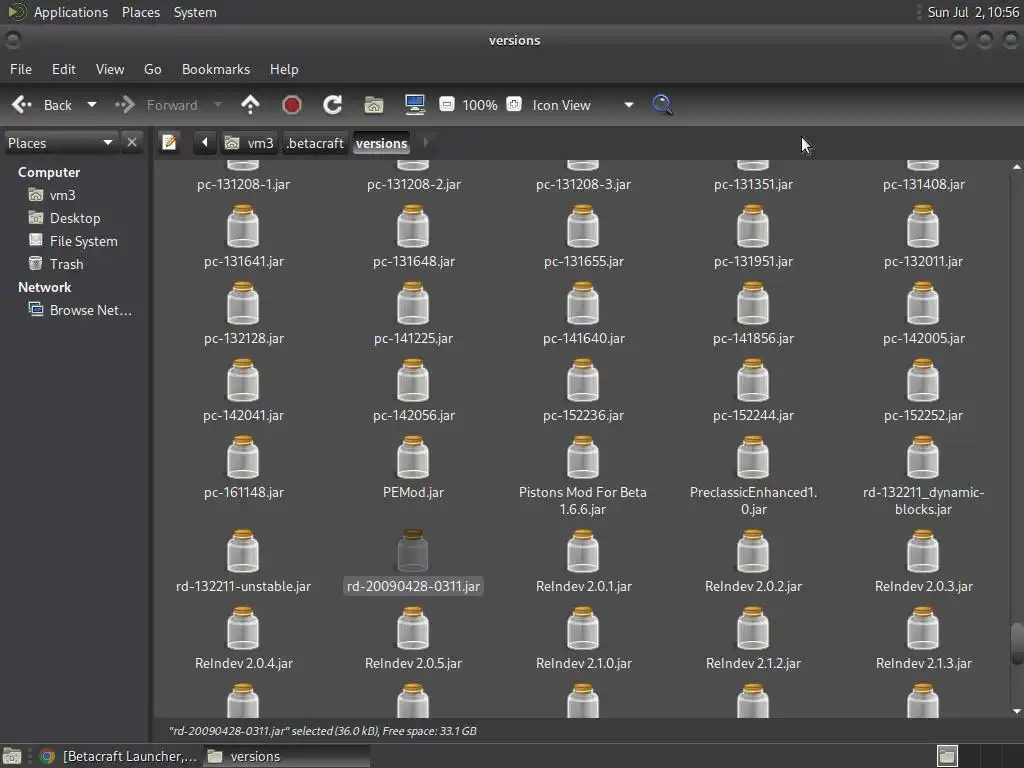Select the pc-142005.jar file icon
The height and width of the screenshot is (768, 1024).
click(923, 304)
